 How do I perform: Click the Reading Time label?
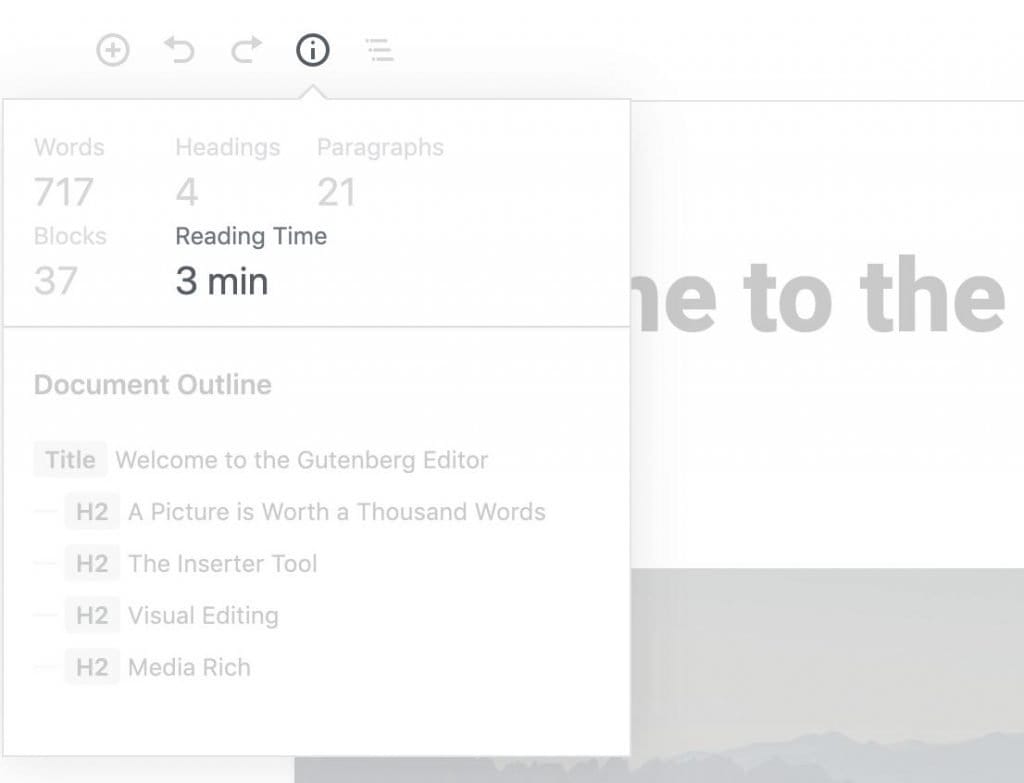(251, 236)
